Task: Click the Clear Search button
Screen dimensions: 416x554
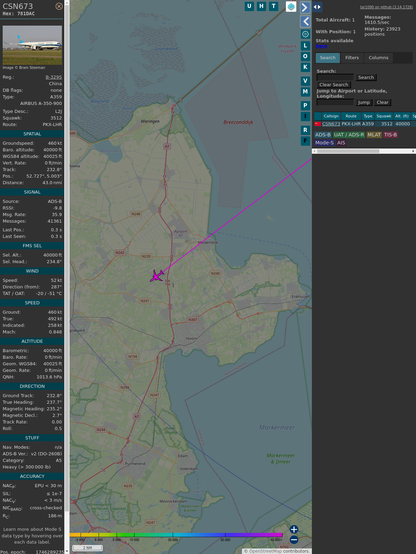Action: click(x=334, y=85)
